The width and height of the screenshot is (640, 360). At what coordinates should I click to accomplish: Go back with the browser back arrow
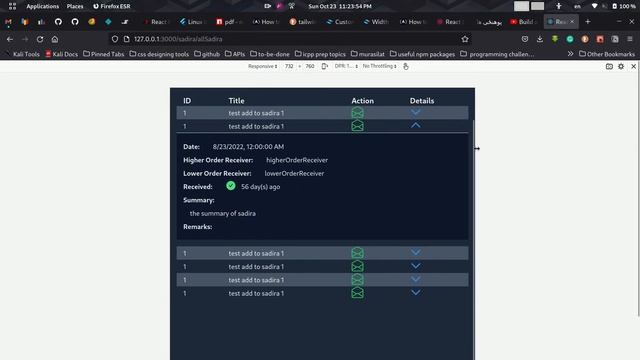[10, 39]
